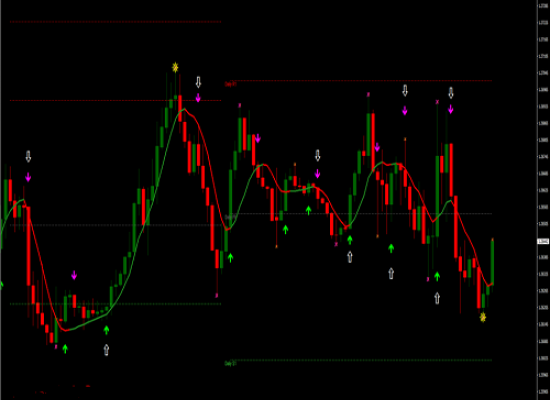Click the green dotted support line through the left trough

(x=115, y=304)
